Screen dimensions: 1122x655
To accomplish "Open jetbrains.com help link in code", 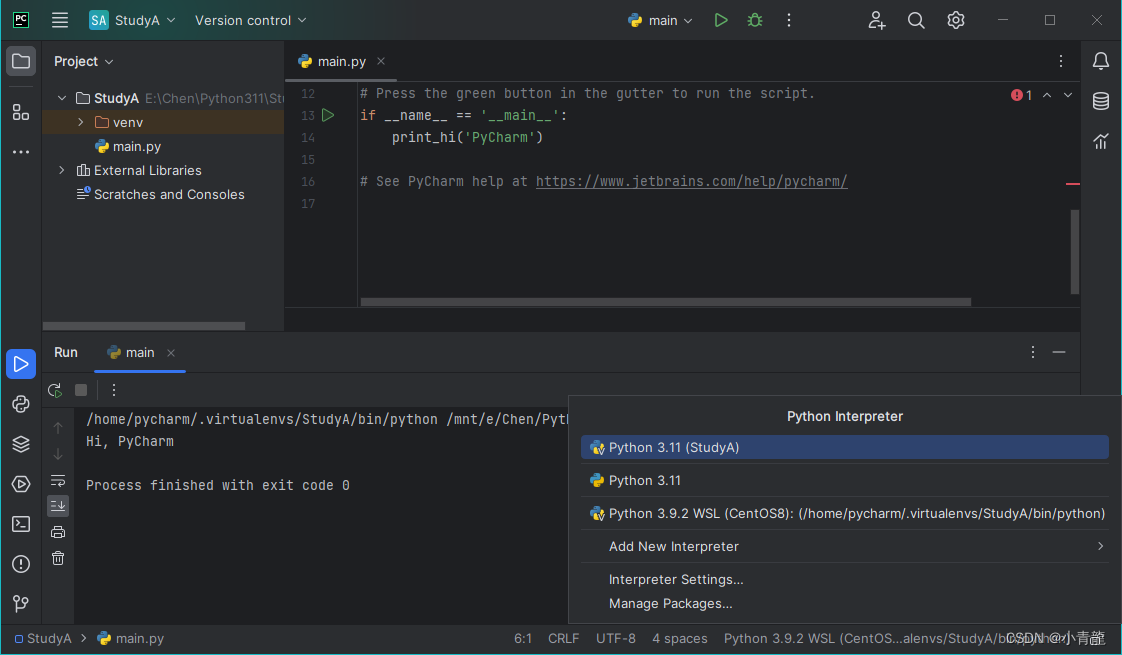I will (691, 181).
